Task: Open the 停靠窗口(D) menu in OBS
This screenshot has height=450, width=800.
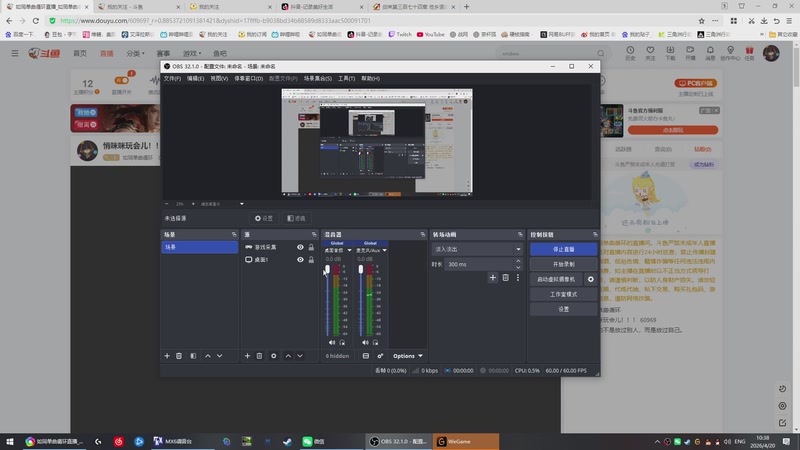Action: click(x=248, y=79)
